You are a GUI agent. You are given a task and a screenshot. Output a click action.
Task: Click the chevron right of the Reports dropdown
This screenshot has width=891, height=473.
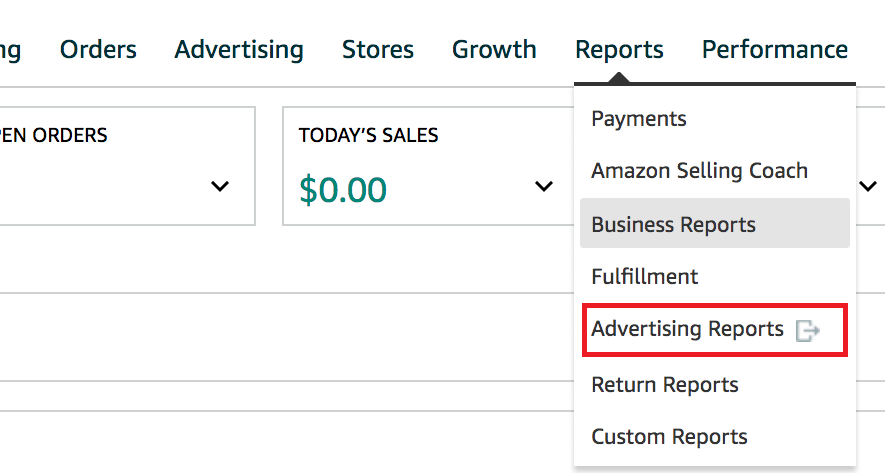866,186
